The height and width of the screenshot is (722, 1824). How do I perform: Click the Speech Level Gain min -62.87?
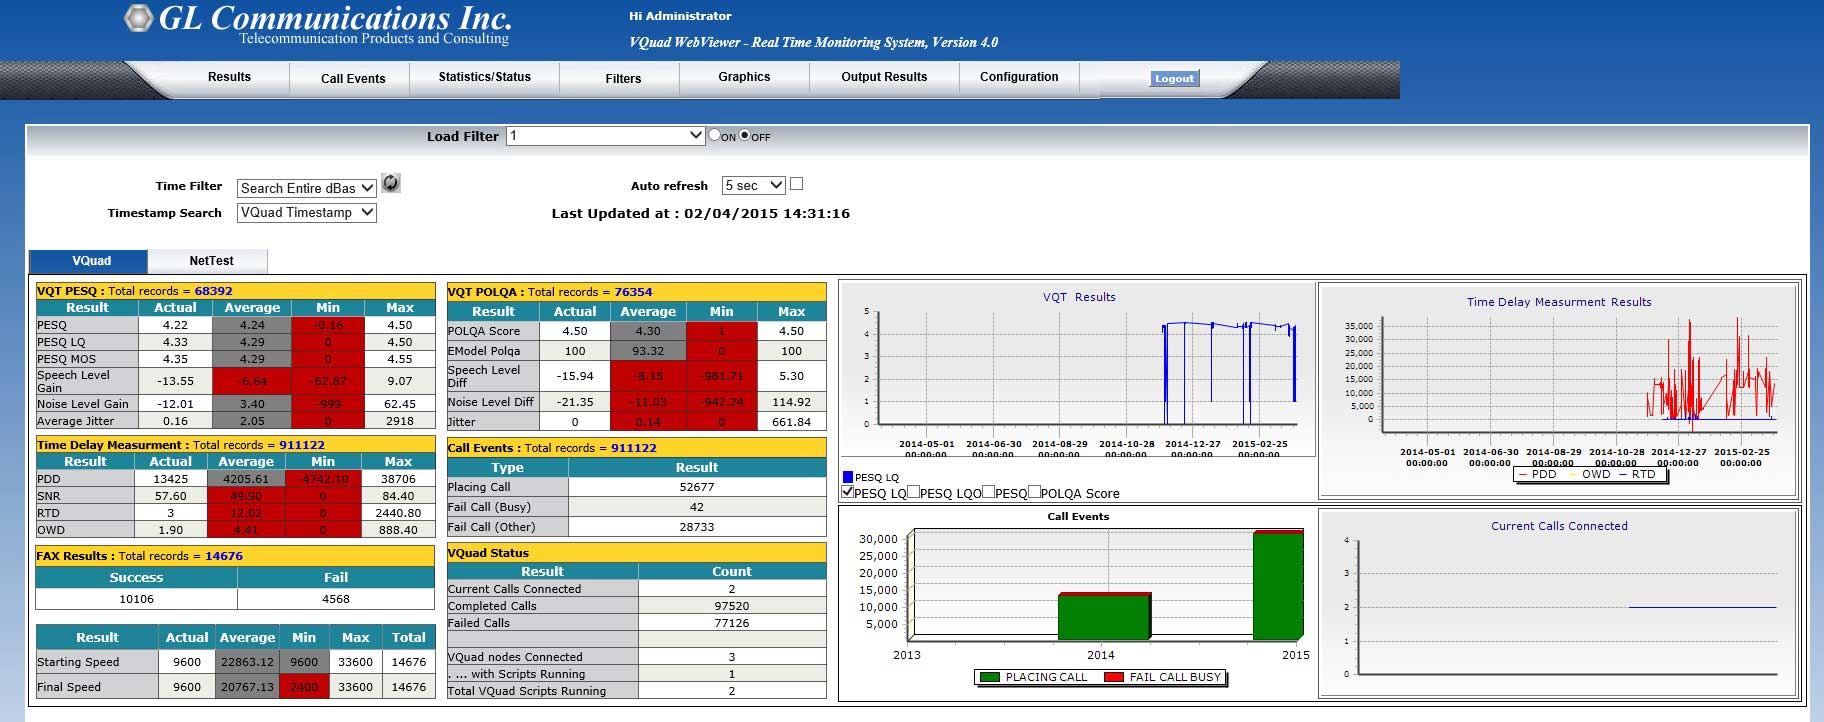328,381
